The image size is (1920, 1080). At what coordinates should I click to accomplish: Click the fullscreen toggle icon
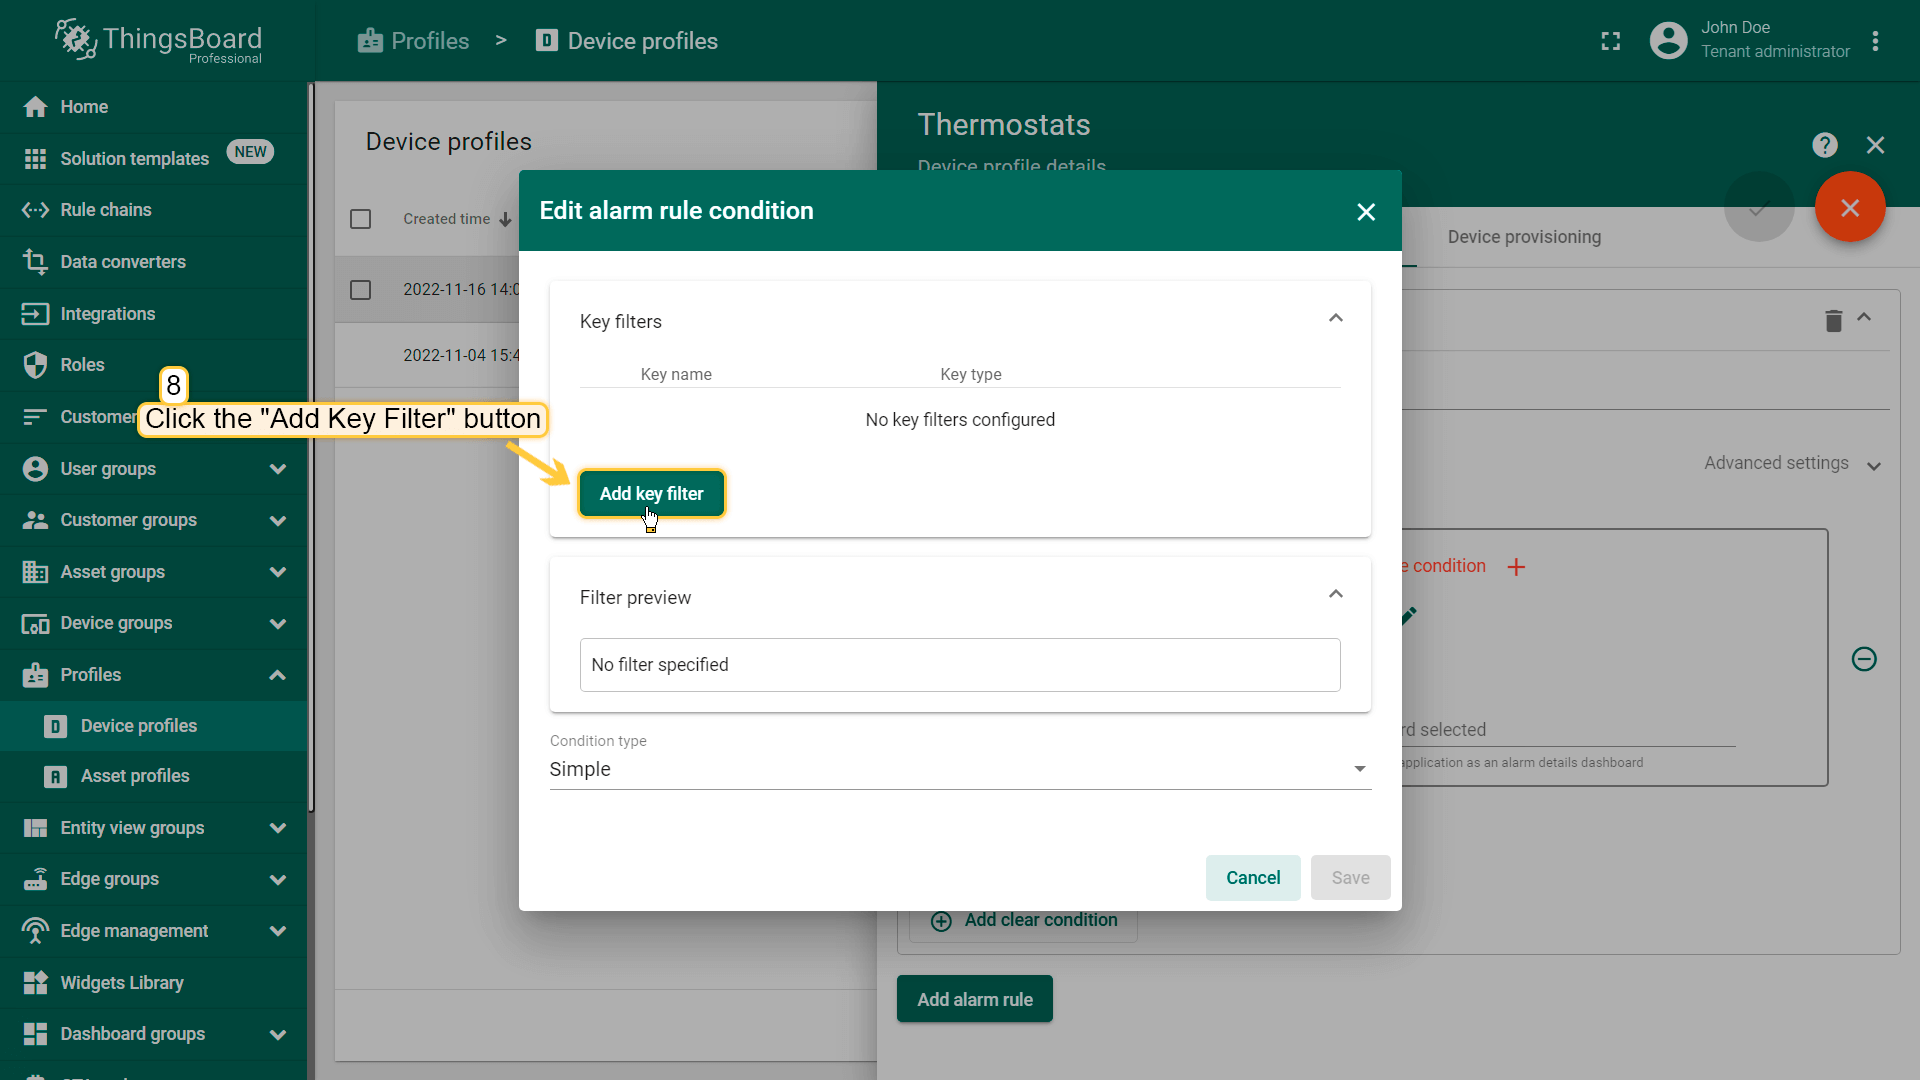coord(1610,41)
